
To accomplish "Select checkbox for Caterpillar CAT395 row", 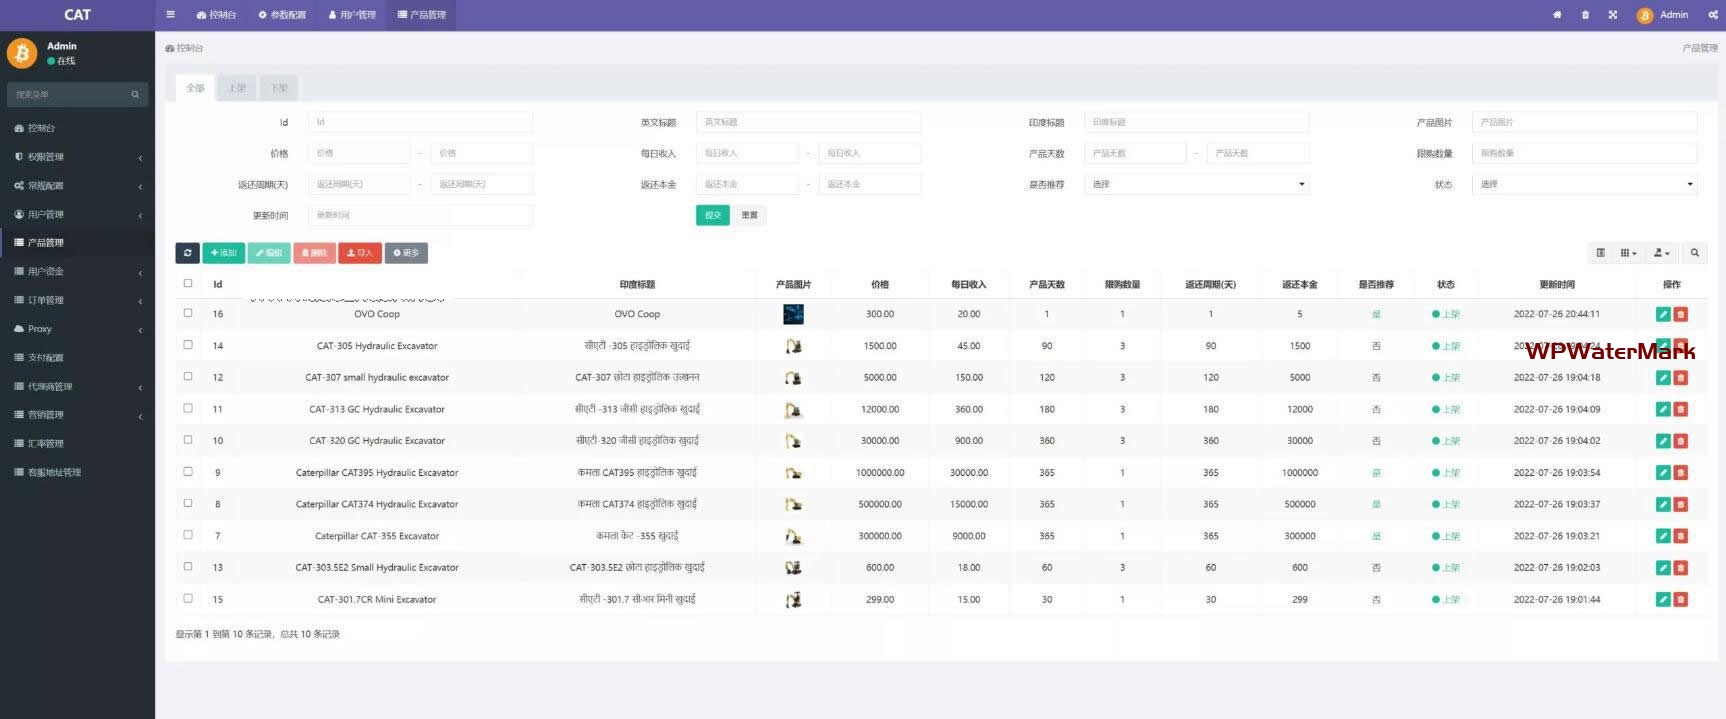I will [x=188, y=472].
